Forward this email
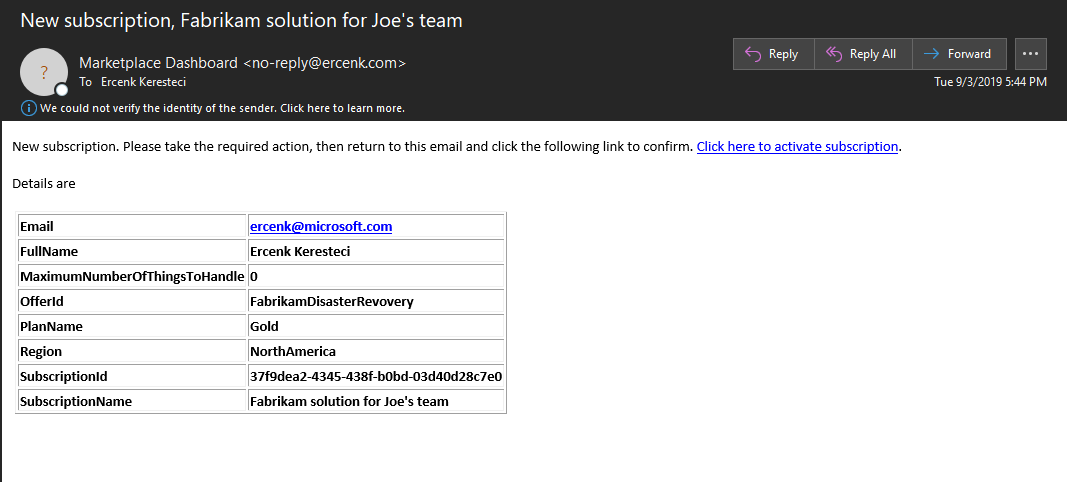Viewport: 1067px width, 482px height. [x=959, y=54]
